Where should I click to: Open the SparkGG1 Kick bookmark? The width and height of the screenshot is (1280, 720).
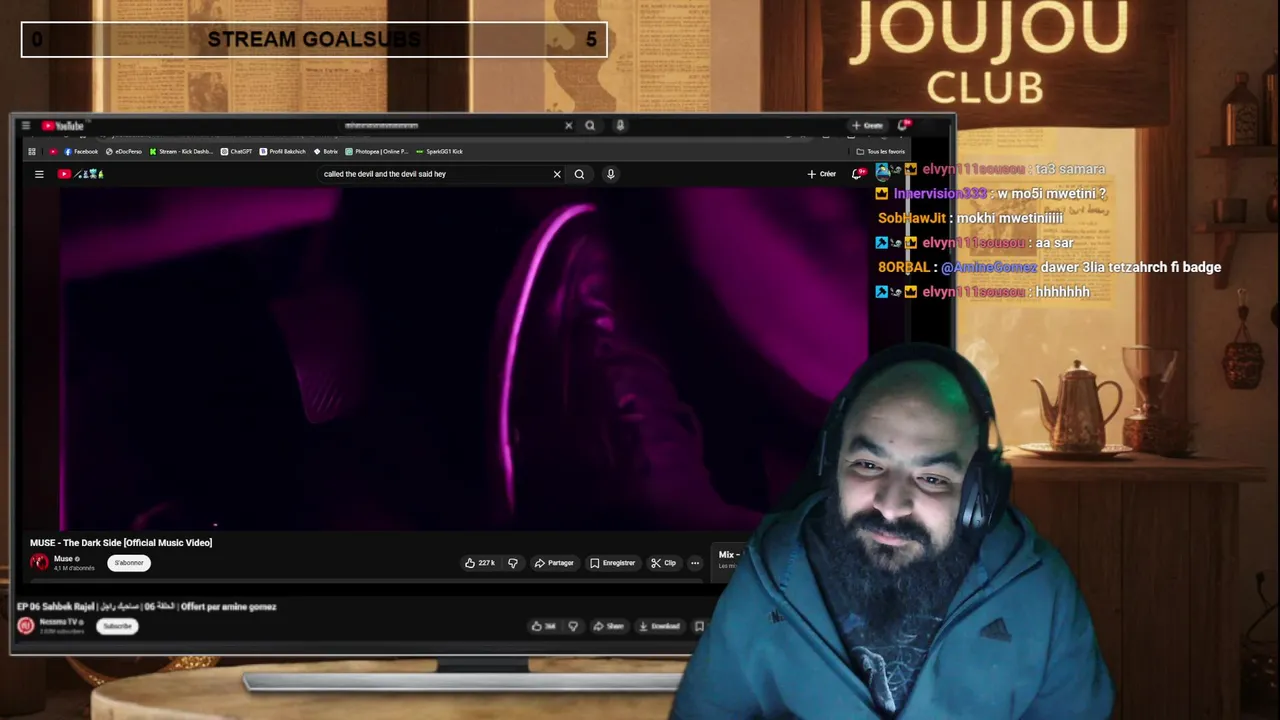point(440,152)
